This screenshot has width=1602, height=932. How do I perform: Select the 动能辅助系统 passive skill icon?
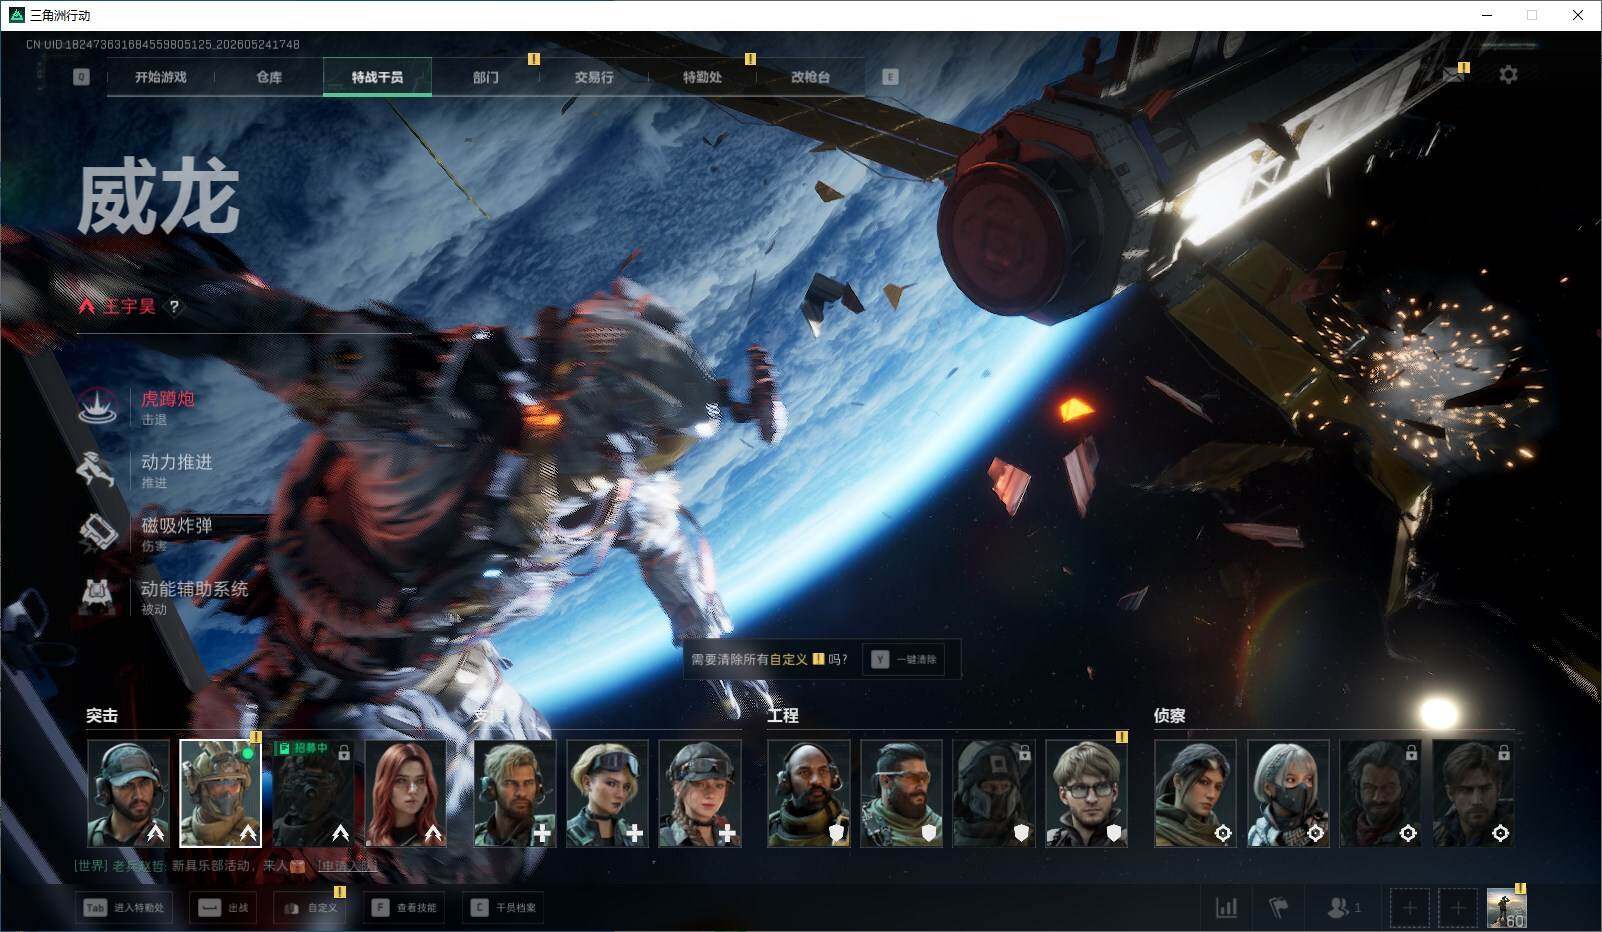(x=98, y=596)
